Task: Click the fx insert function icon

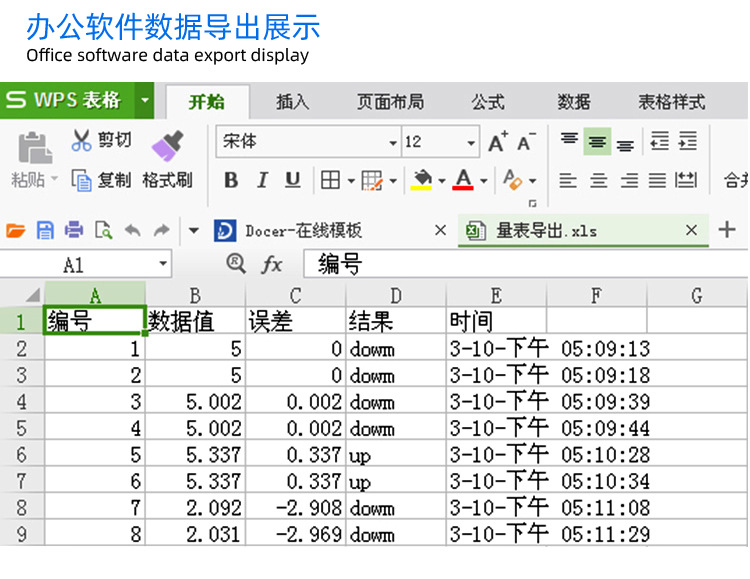Action: point(272,264)
